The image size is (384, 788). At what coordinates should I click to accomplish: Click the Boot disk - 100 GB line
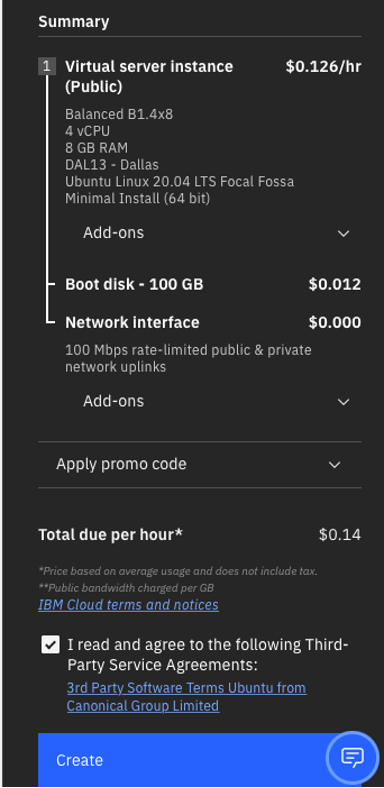click(134, 284)
